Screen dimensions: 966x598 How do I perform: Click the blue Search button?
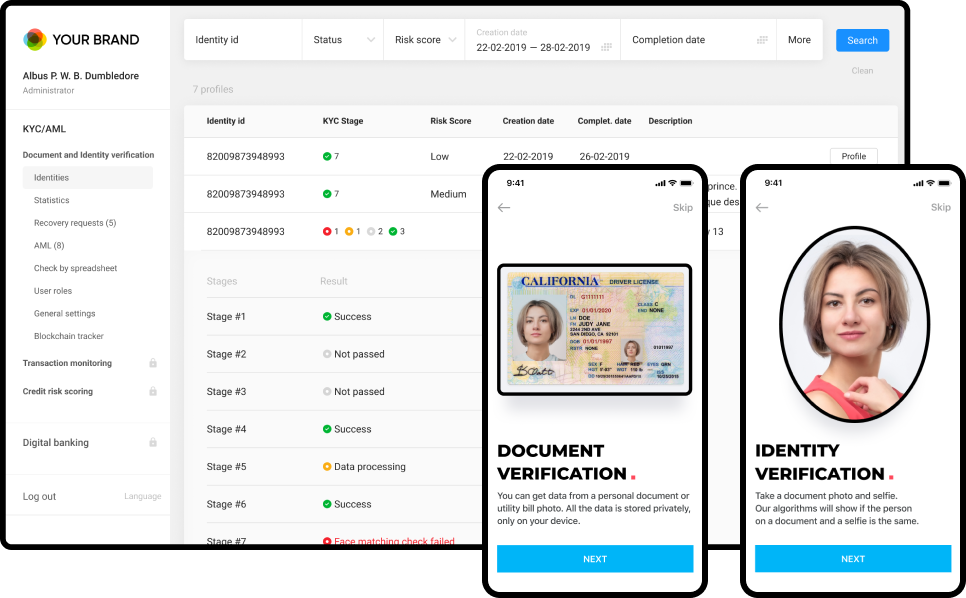tap(862, 40)
